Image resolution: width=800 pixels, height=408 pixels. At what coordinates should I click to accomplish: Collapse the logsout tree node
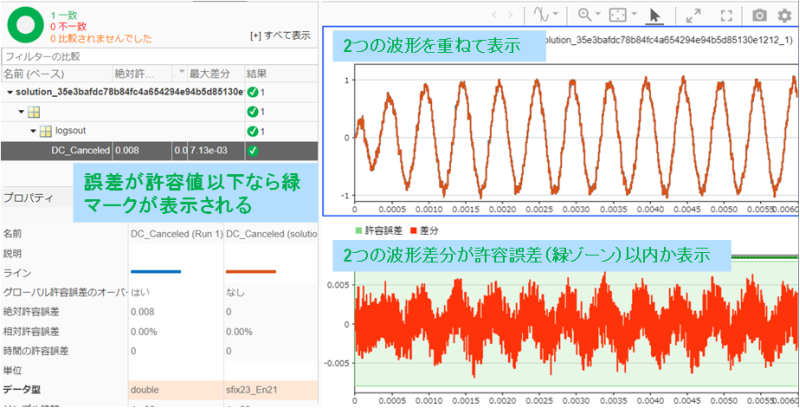(34, 132)
